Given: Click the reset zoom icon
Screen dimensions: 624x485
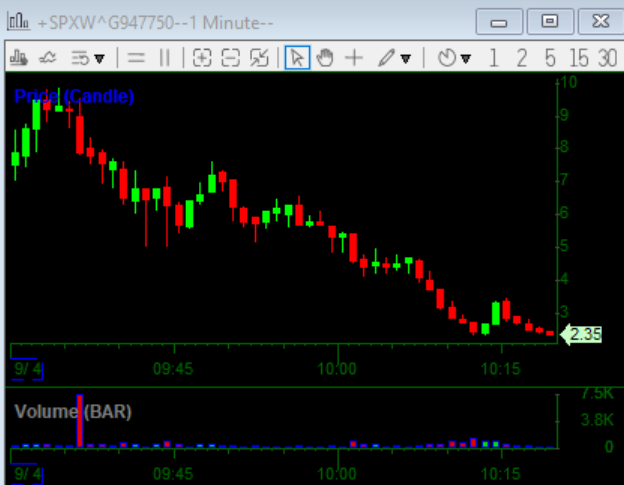Looking at the screenshot, I should click(259, 58).
